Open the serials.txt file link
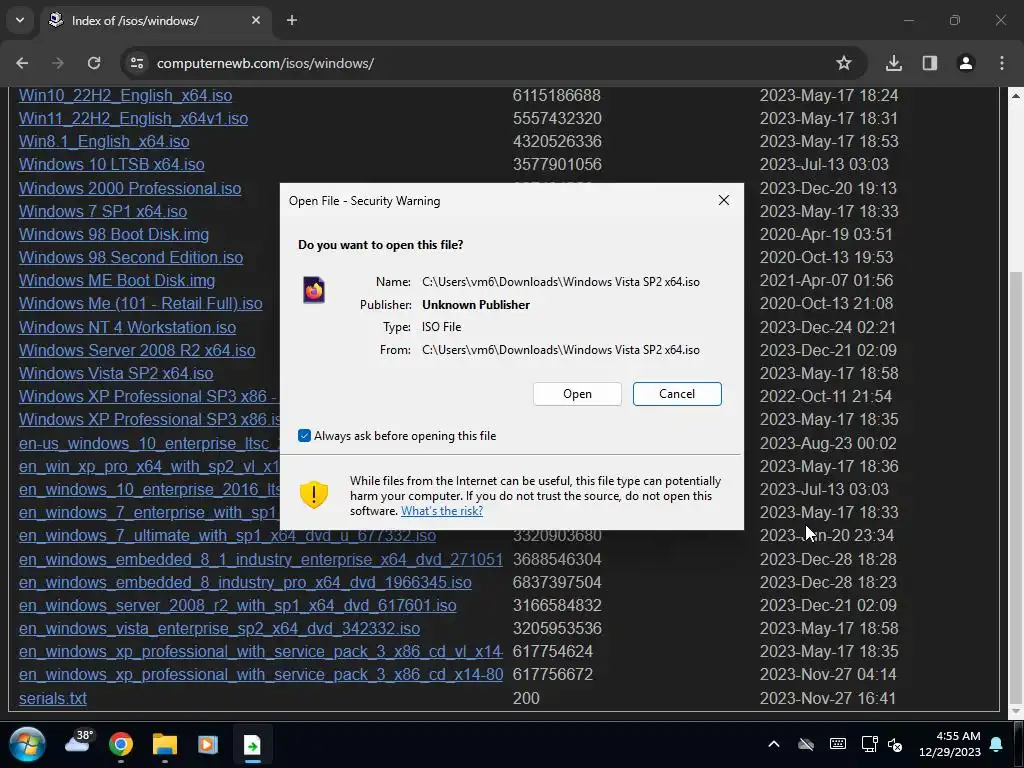1024x768 pixels. 53,698
